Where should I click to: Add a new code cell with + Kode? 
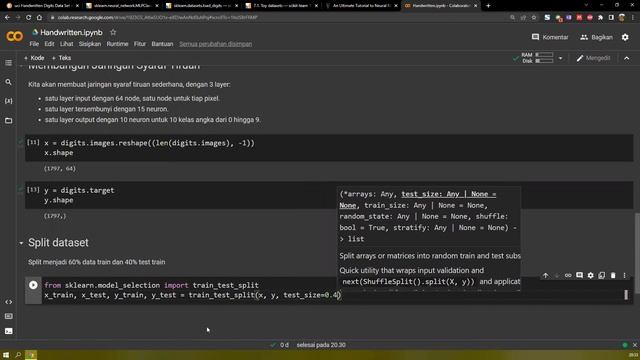pos(34,58)
